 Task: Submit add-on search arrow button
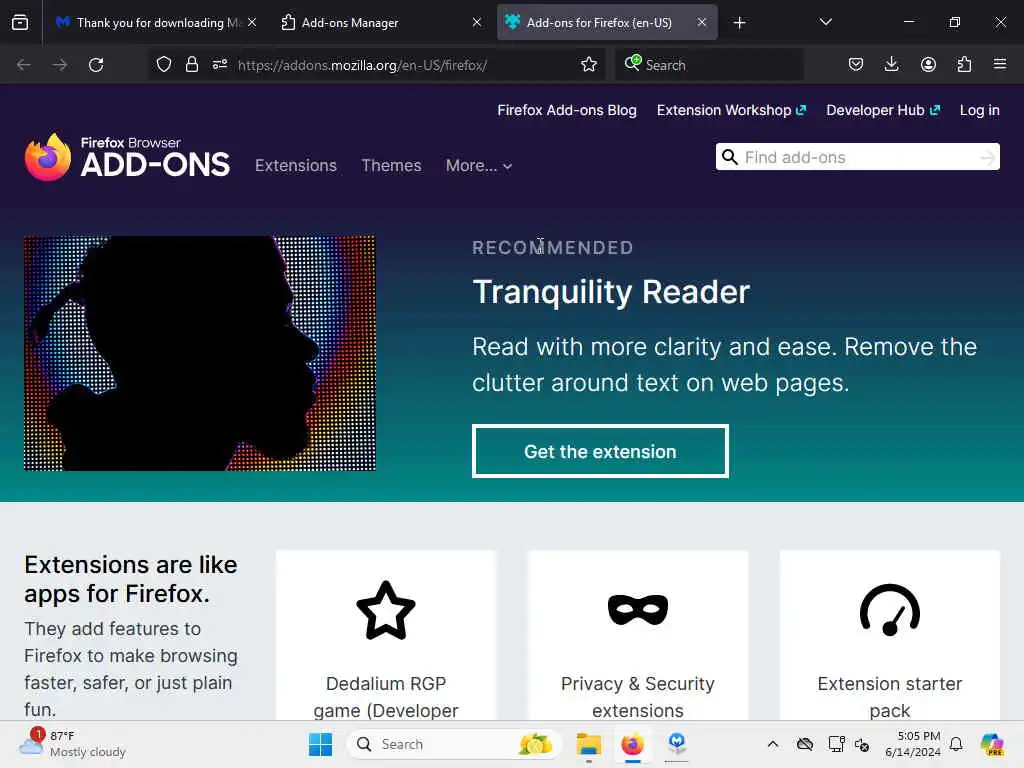pyautogui.click(x=988, y=157)
